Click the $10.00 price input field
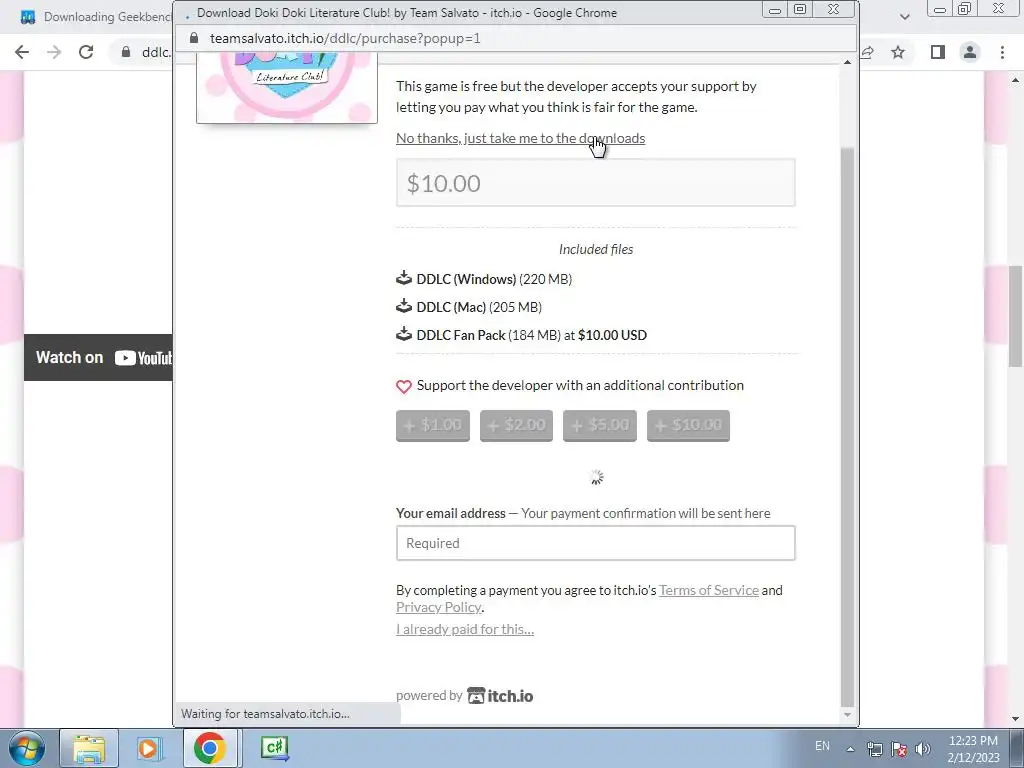1024x768 pixels. coord(596,183)
